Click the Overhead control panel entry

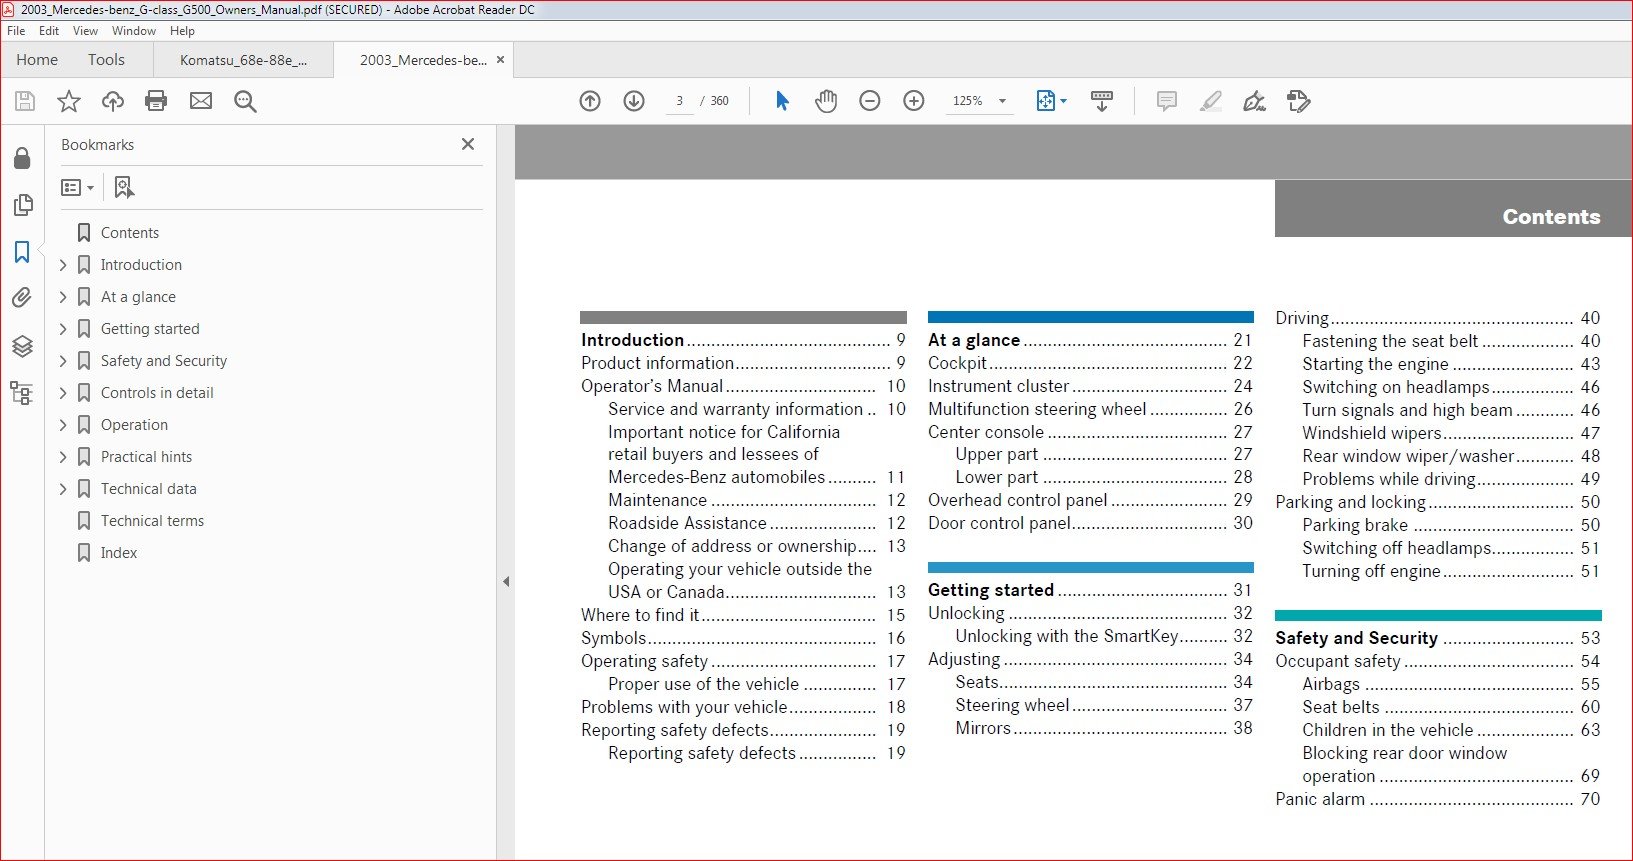(x=1090, y=500)
